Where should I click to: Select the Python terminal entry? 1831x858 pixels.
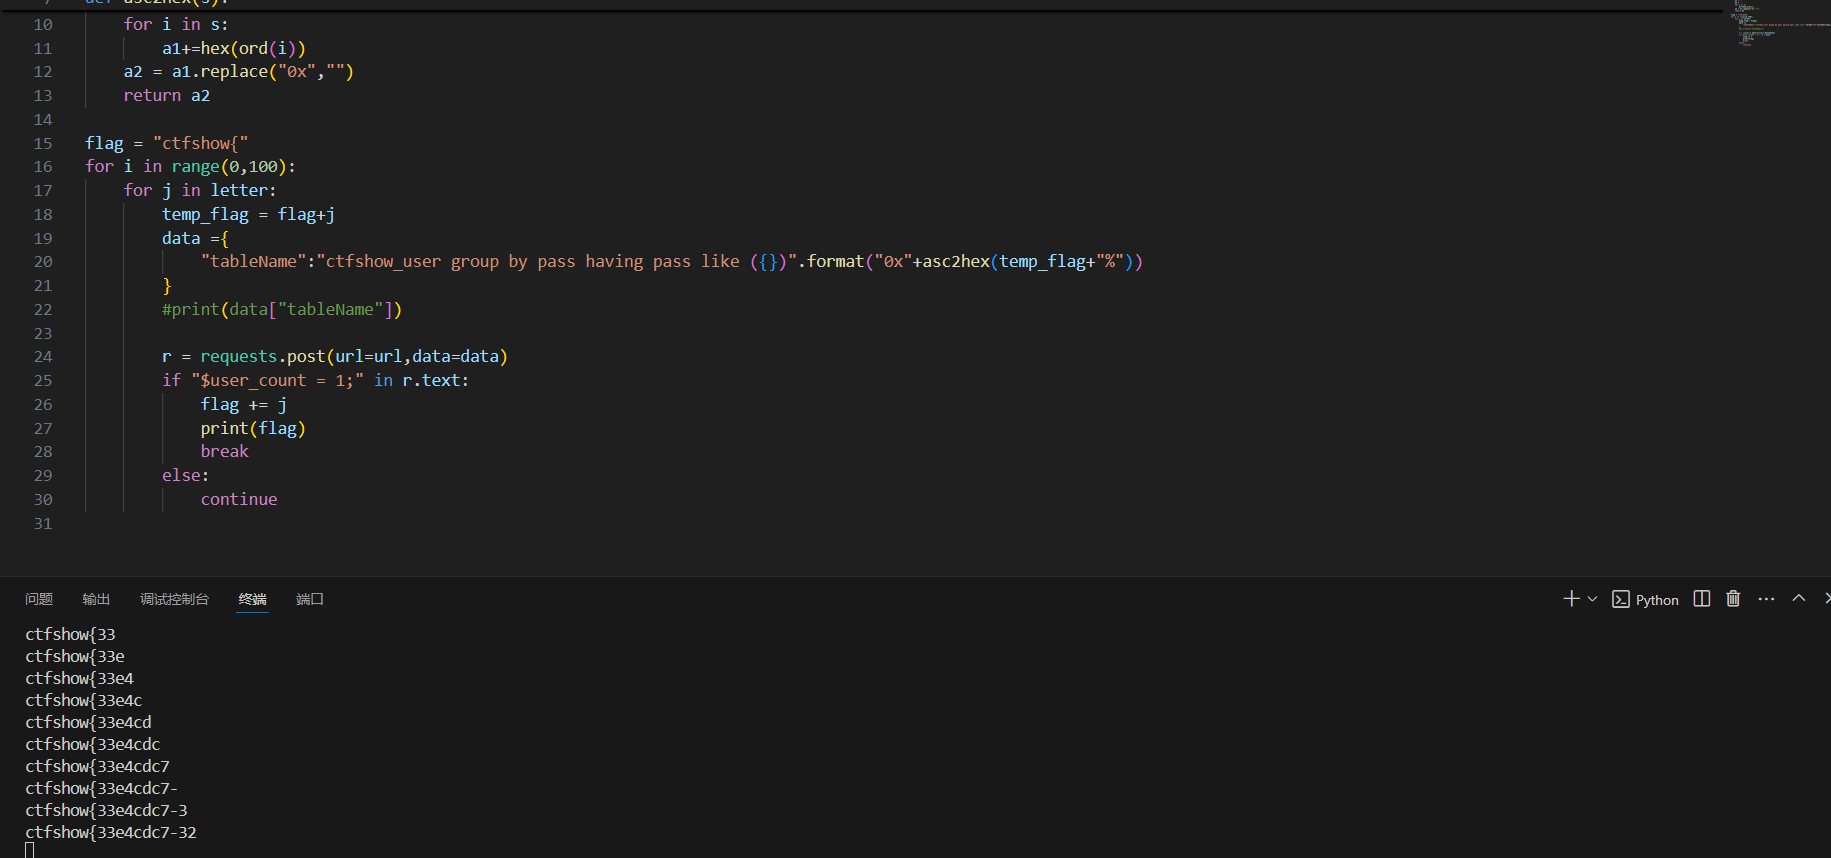point(1645,600)
